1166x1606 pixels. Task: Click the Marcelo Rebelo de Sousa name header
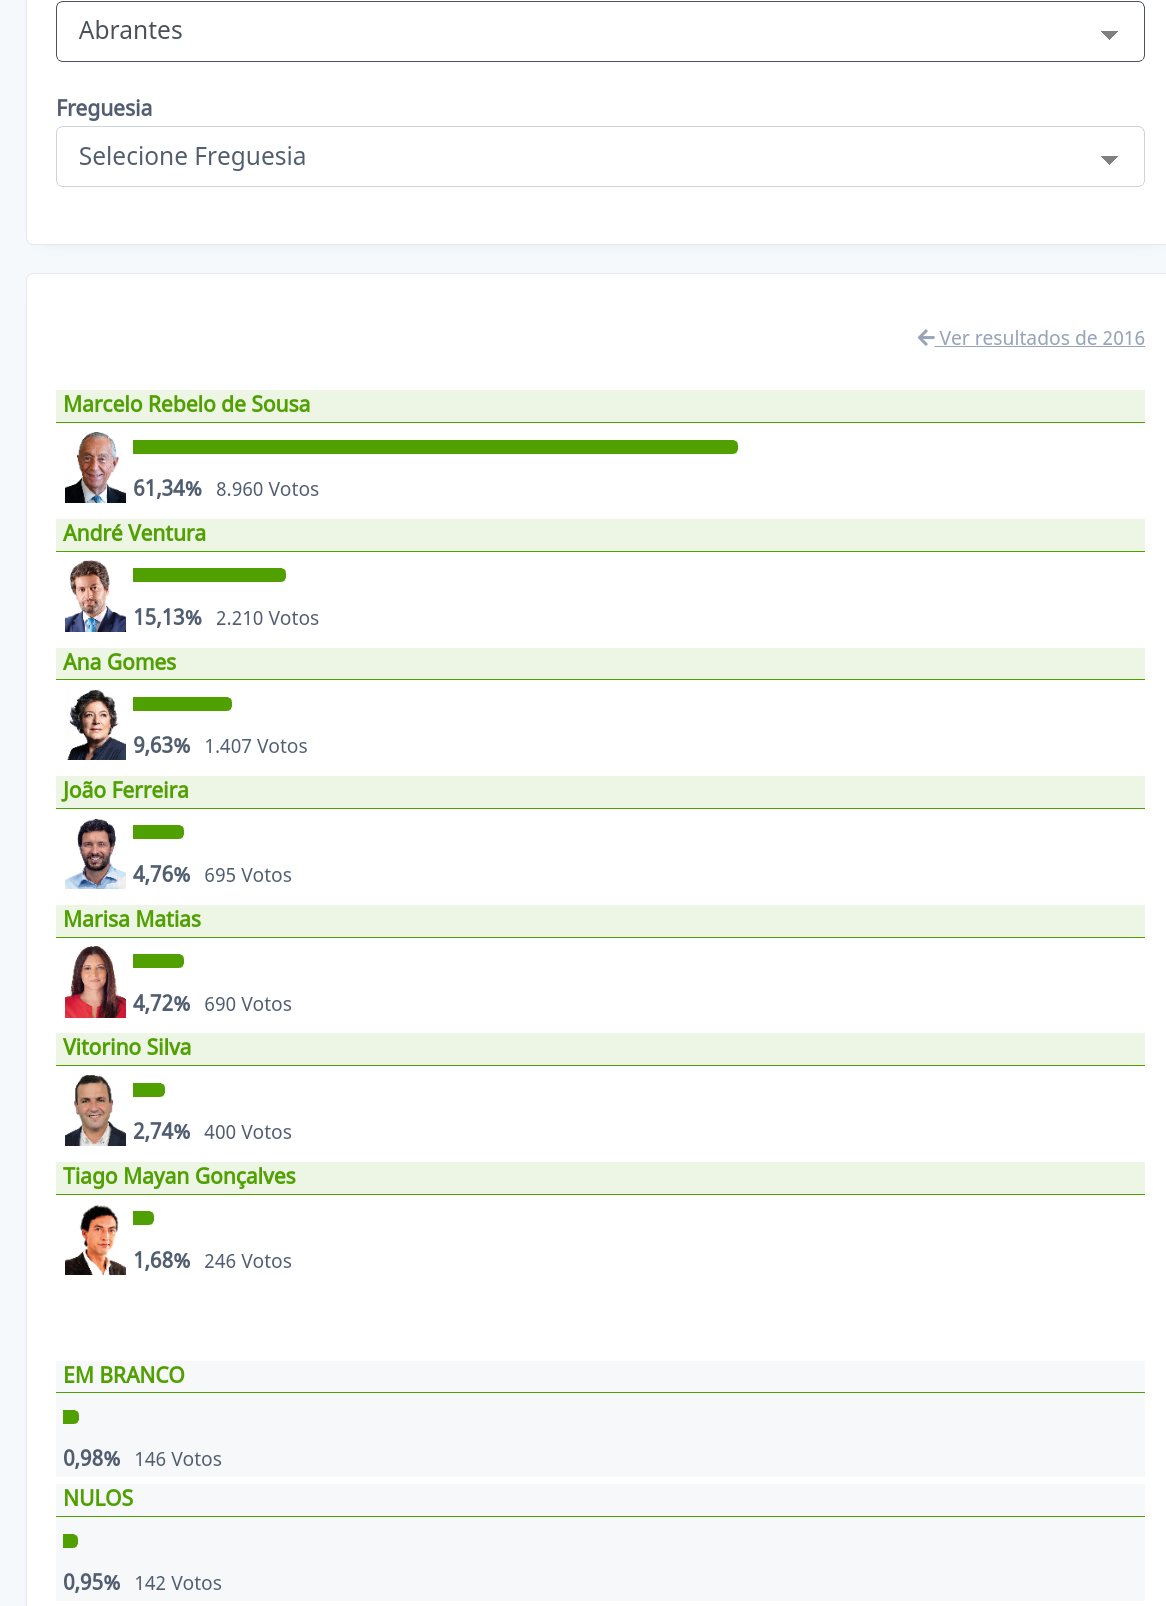[187, 405]
